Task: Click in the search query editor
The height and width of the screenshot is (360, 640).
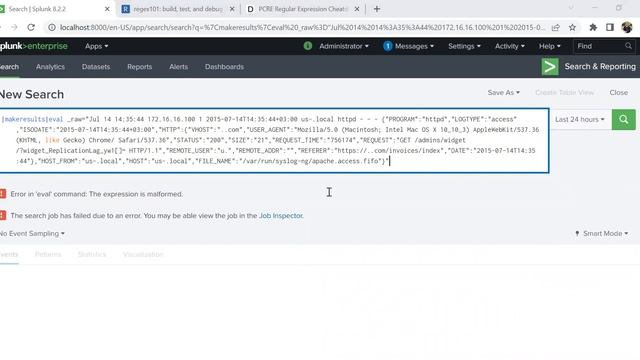Action: (274, 140)
